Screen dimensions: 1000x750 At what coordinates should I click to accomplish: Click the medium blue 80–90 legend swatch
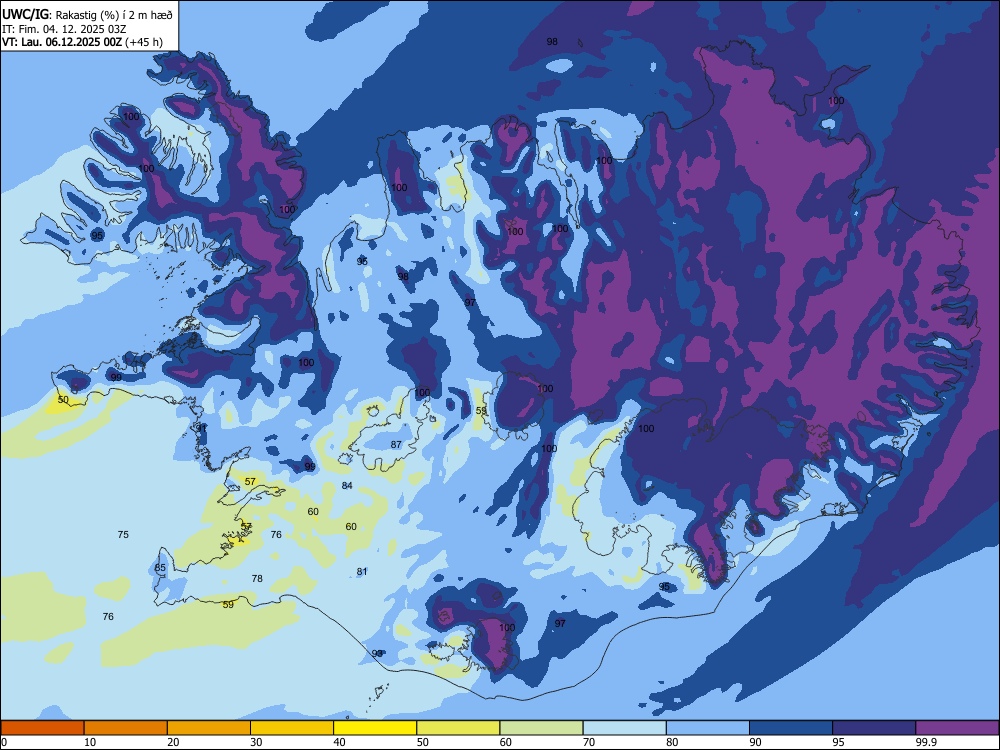[x=708, y=728]
